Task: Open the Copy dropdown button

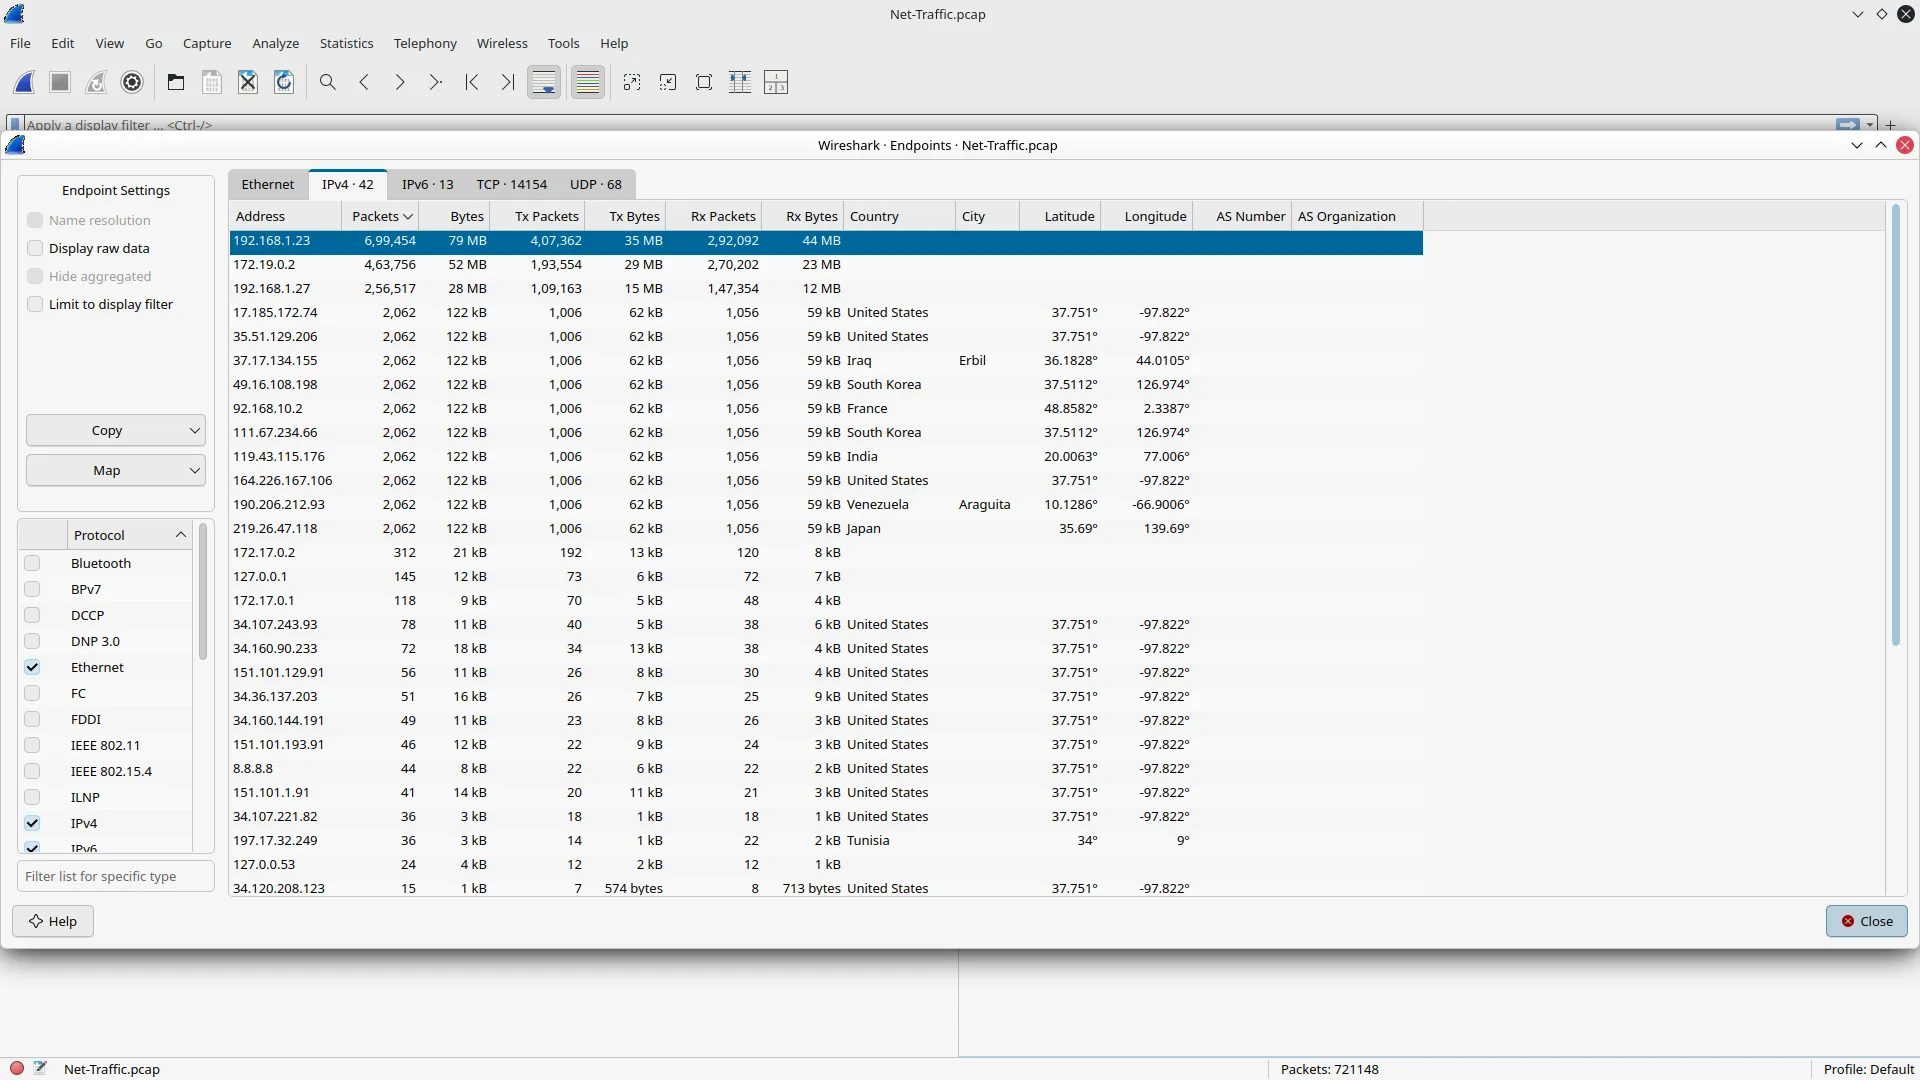Action: click(116, 430)
